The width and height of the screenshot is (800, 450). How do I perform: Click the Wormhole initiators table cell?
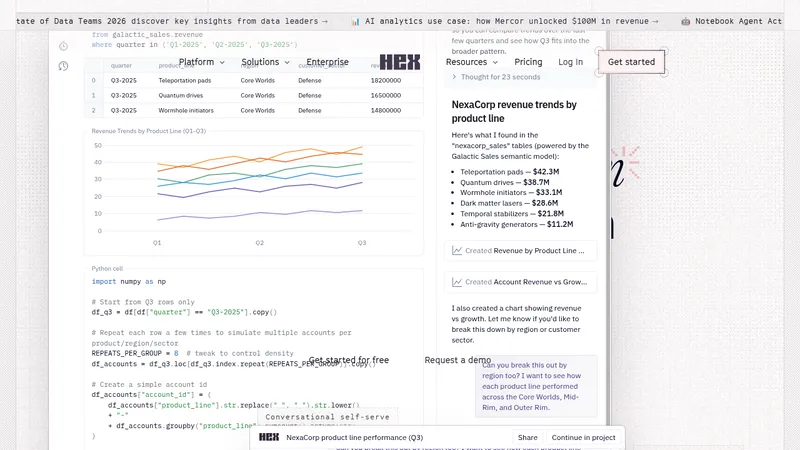pyautogui.click(x=186, y=110)
